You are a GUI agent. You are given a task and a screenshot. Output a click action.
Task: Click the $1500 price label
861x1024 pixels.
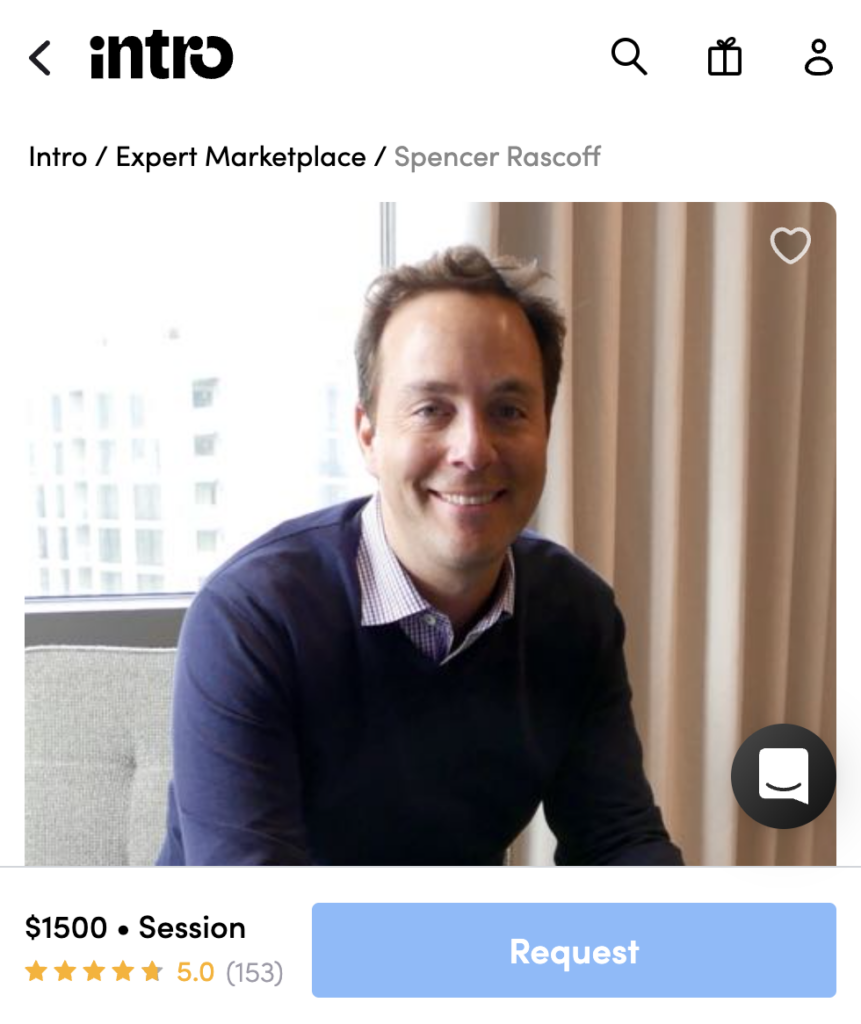point(66,928)
